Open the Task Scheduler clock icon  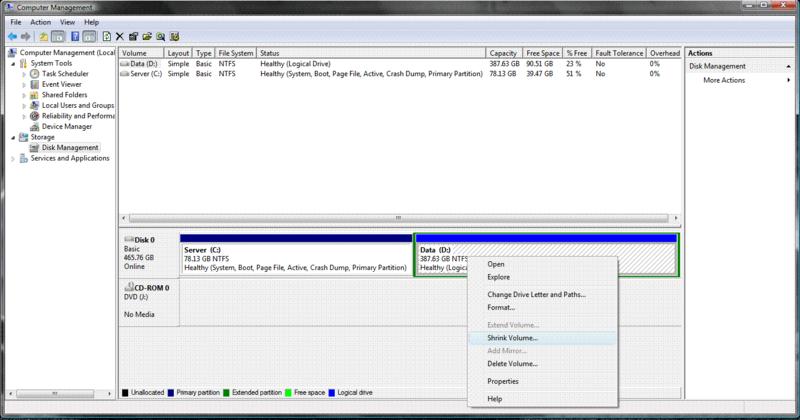click(34, 75)
